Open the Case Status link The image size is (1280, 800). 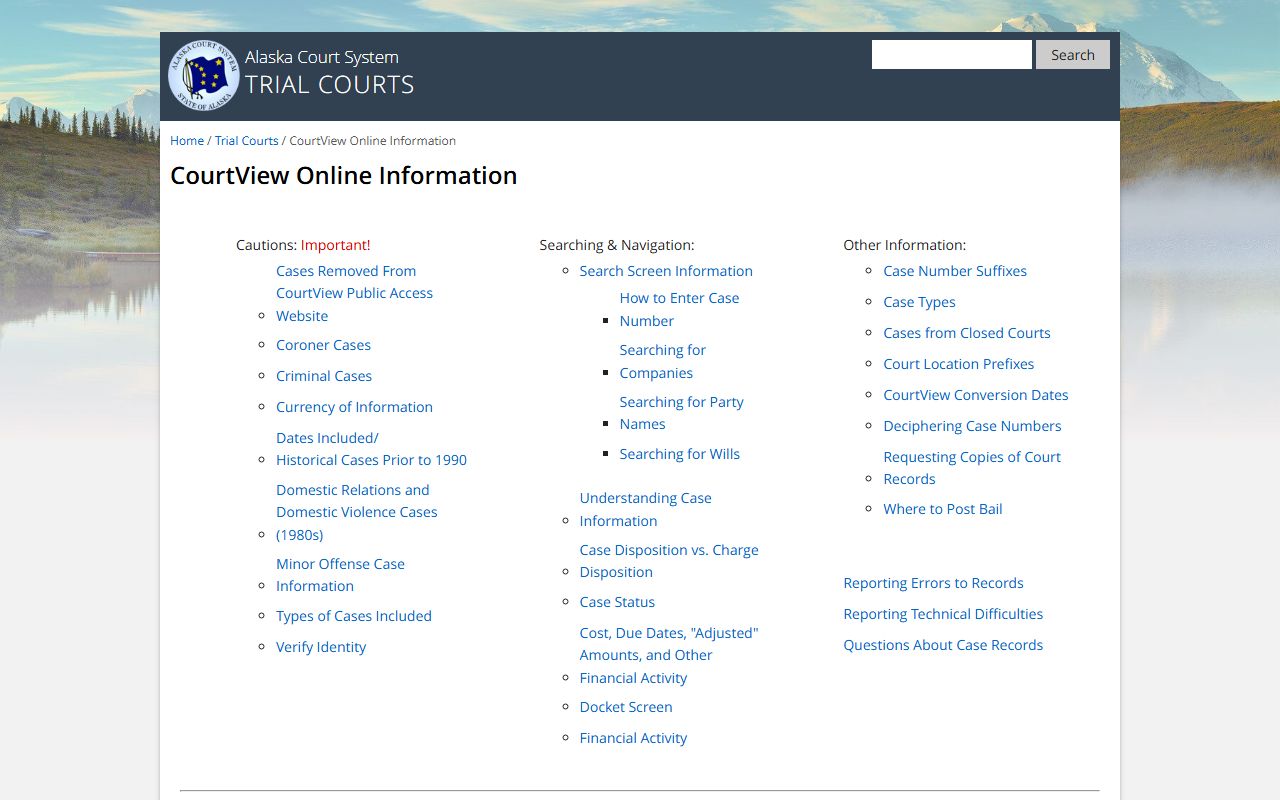617,602
